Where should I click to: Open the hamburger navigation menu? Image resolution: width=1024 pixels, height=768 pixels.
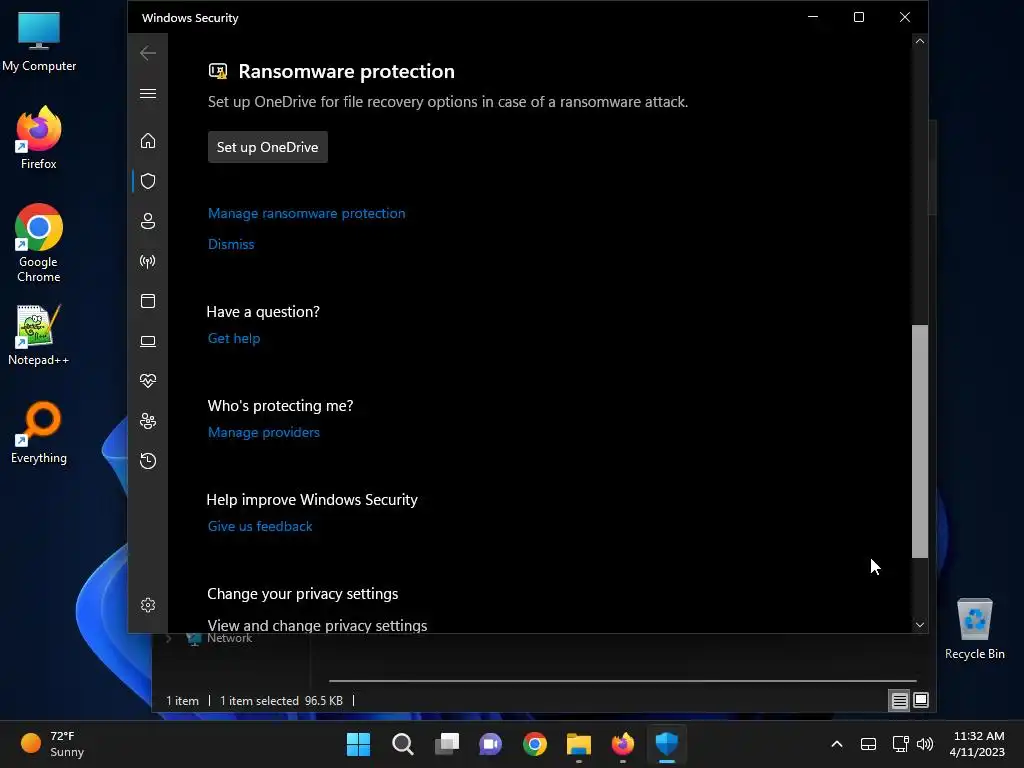[148, 93]
